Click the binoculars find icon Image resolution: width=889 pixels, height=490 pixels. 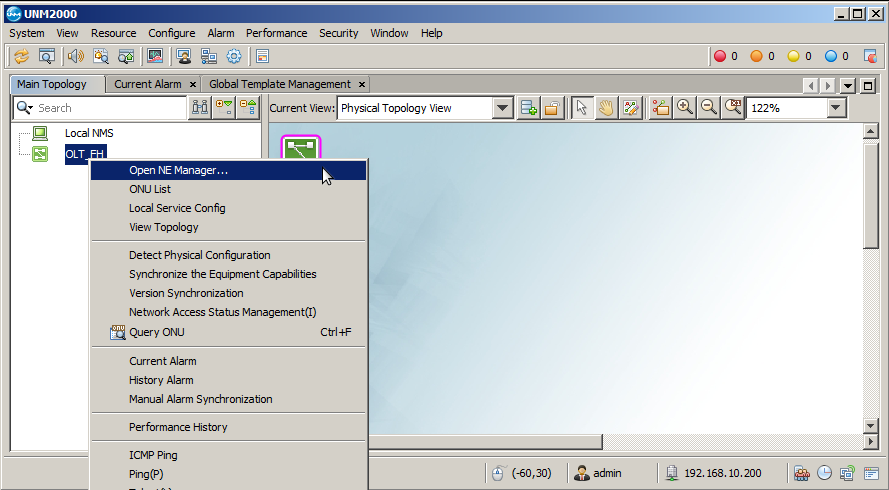(x=200, y=108)
